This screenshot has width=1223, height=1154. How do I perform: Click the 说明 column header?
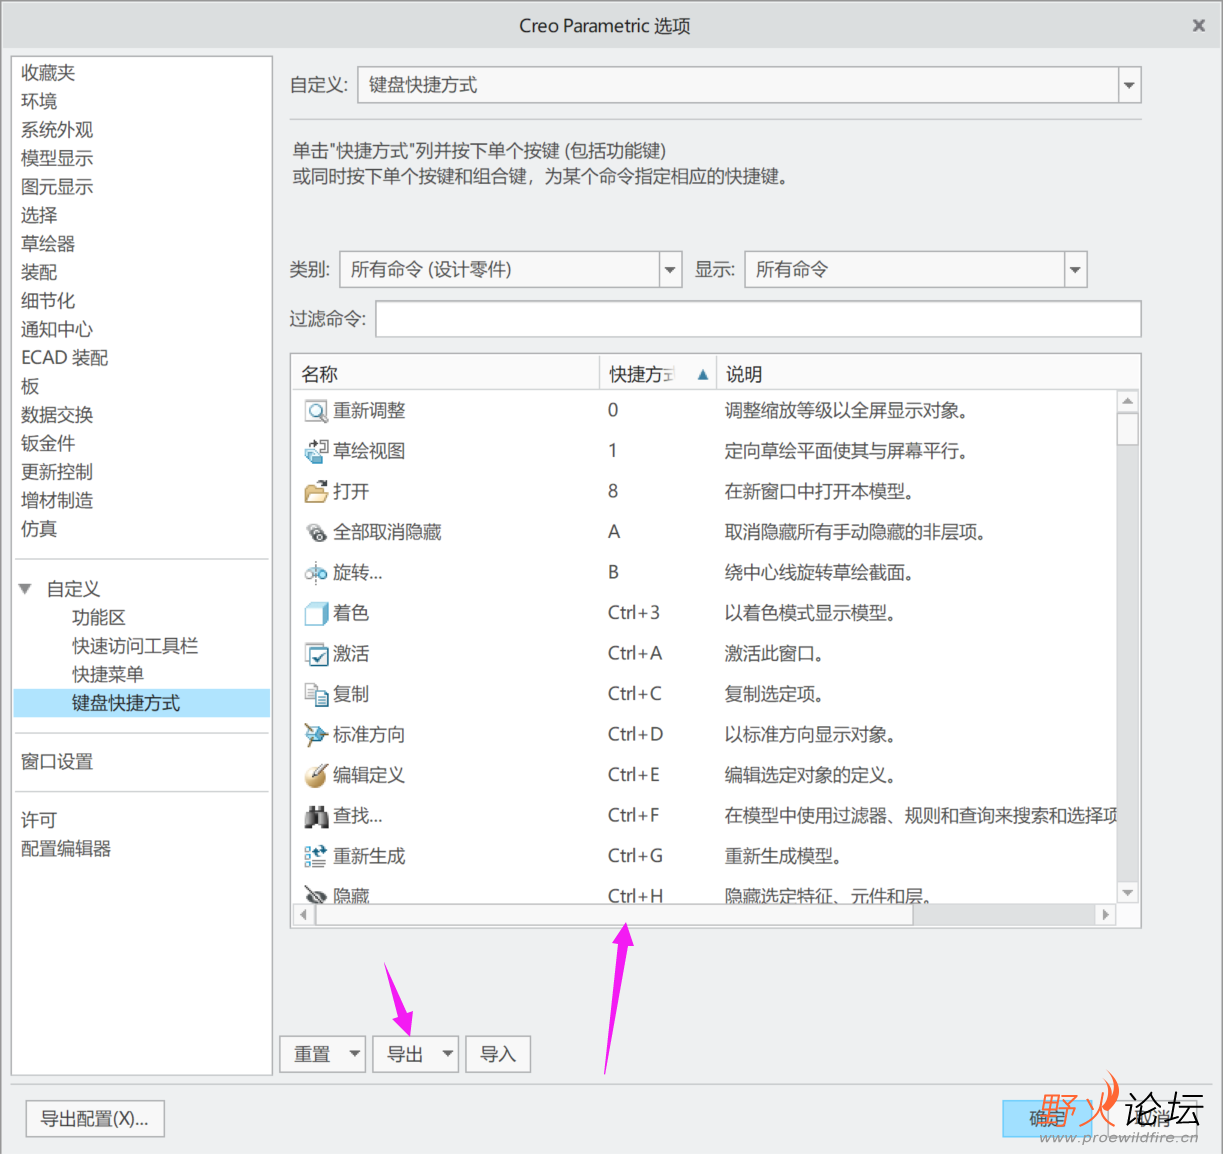928,374
